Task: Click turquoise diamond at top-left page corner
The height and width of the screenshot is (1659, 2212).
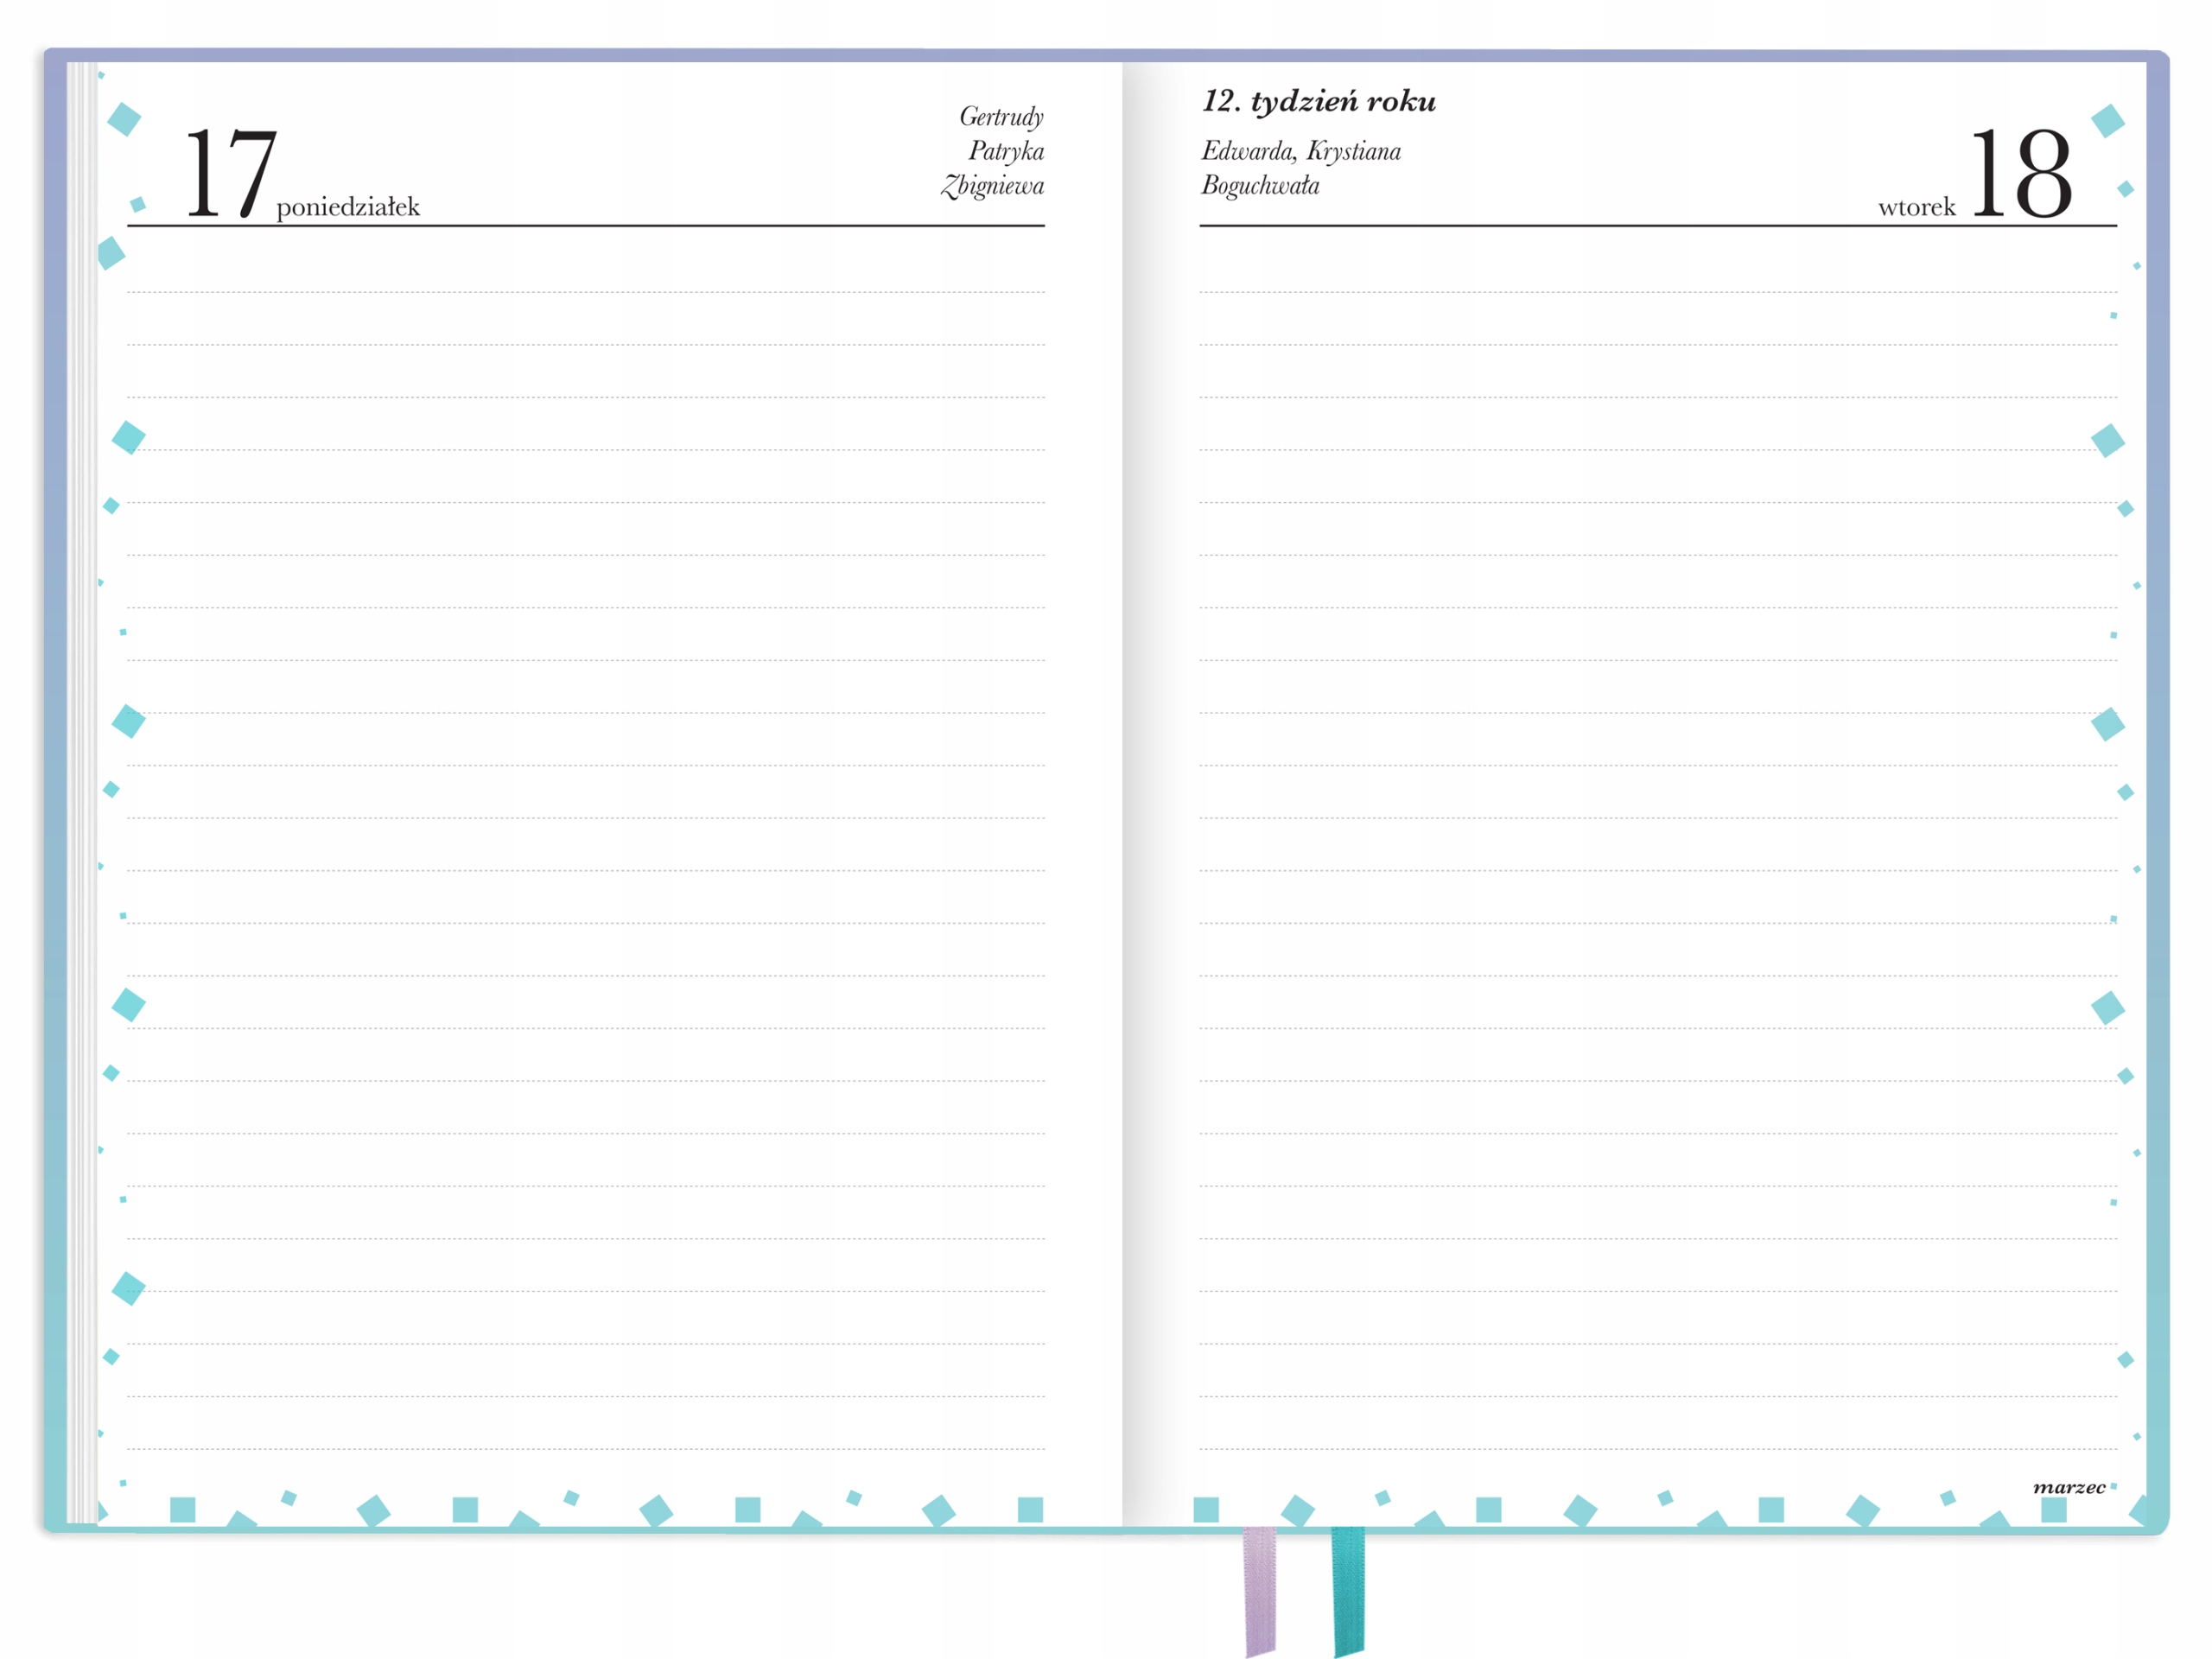Action: (124, 119)
